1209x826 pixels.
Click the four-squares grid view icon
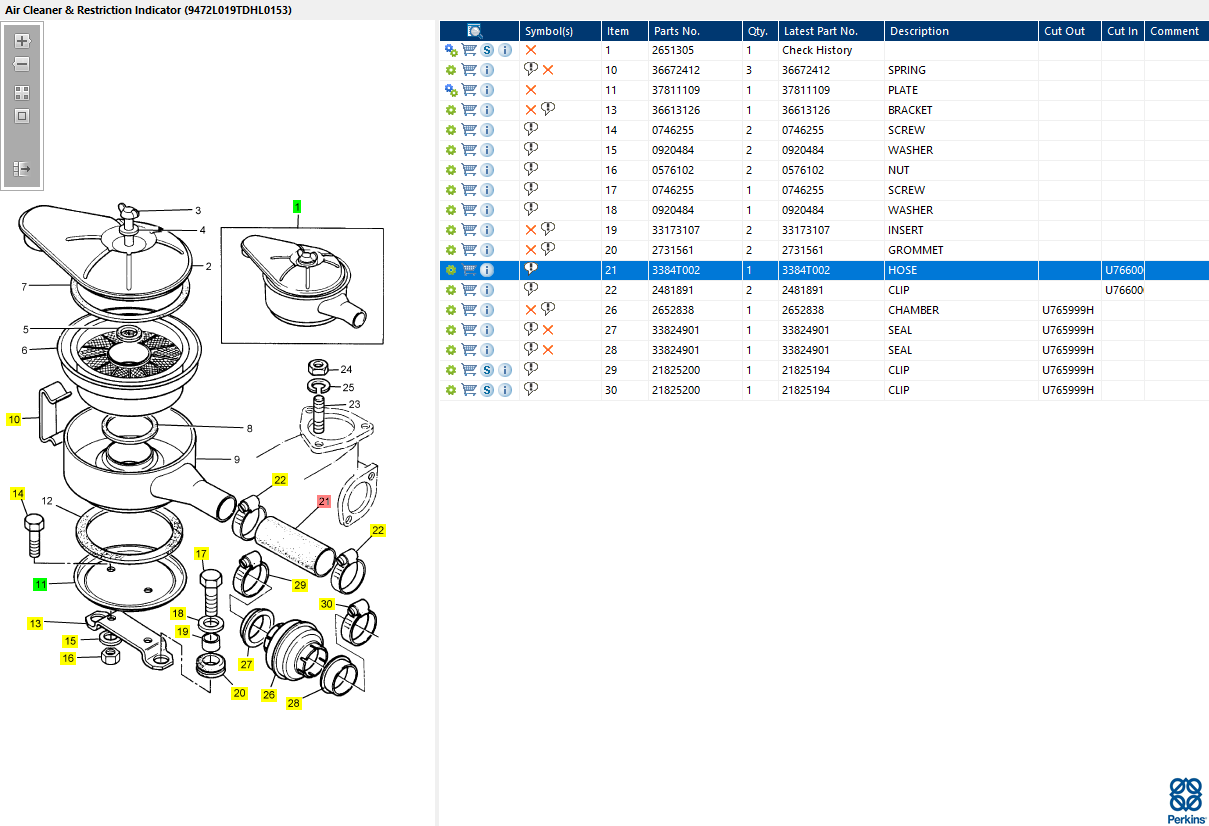pos(22,92)
